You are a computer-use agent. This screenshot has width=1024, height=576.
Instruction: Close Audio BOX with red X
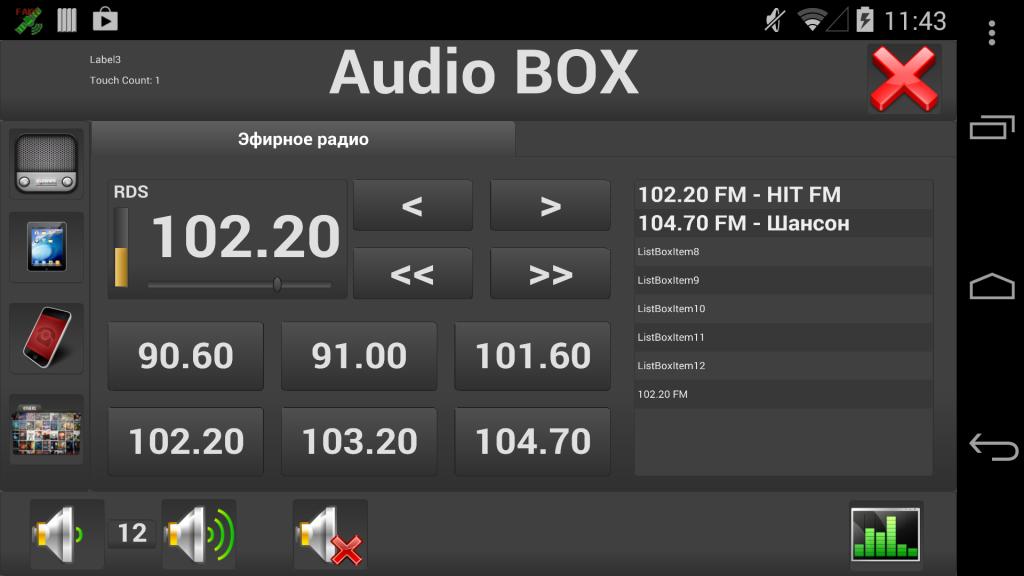[904, 78]
